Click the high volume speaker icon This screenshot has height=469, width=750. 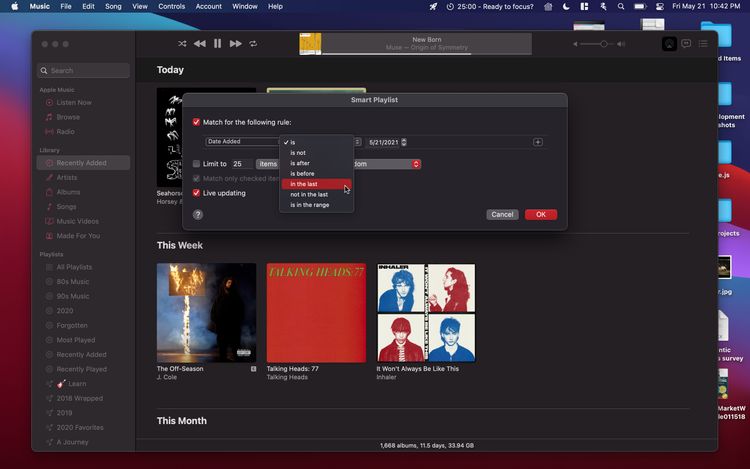(x=621, y=44)
